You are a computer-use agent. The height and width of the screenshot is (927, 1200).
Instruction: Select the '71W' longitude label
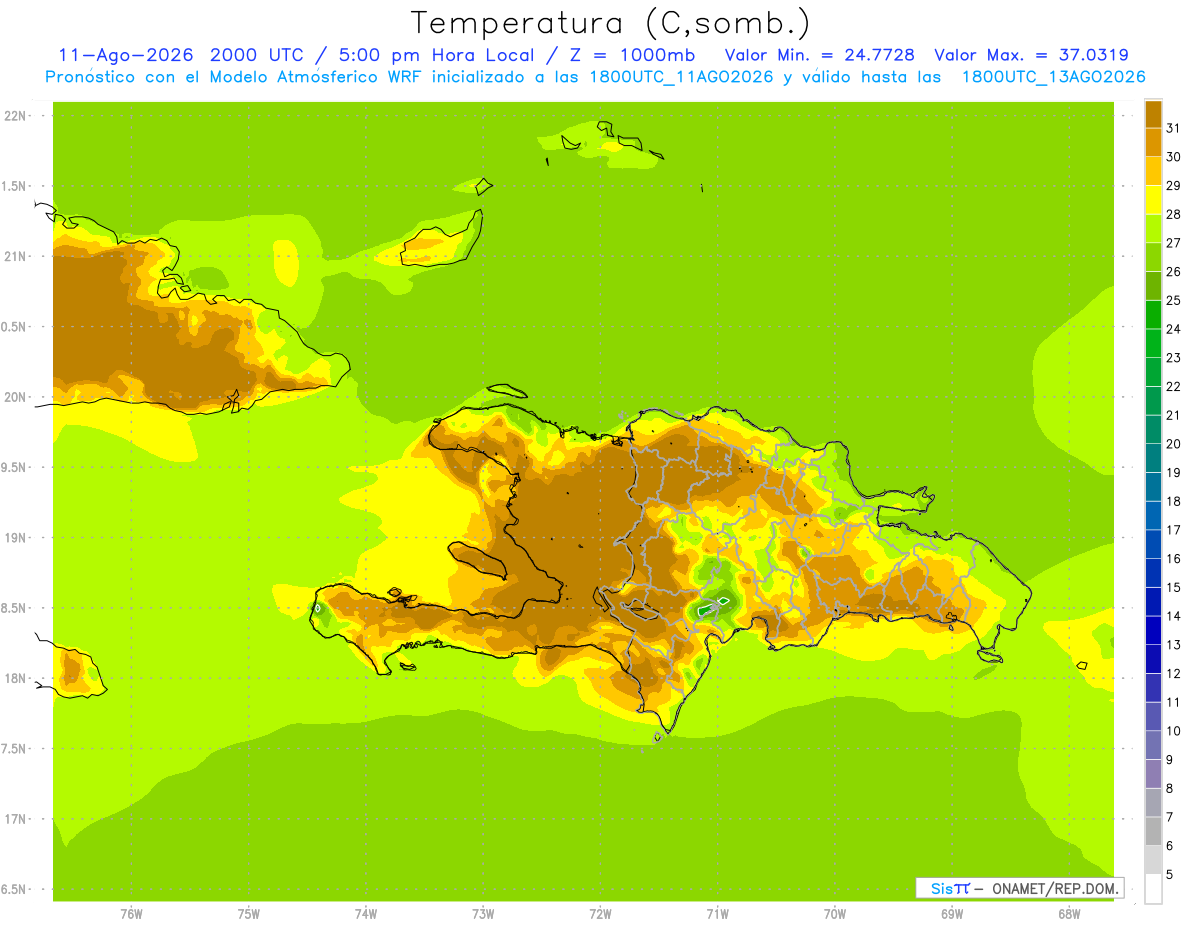point(717,914)
